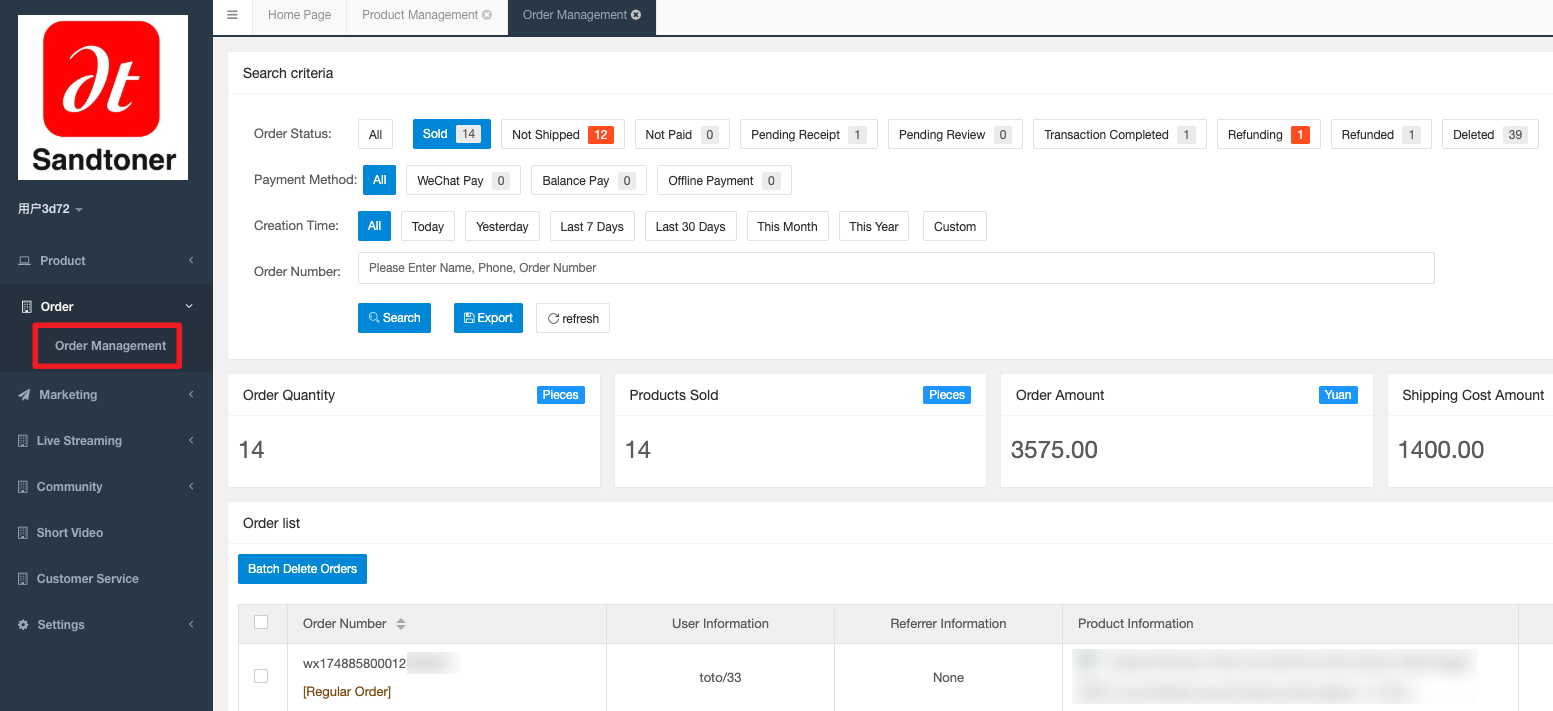The width and height of the screenshot is (1553, 711).
Task: Expand the Live Streaming menu chevron
Action: click(190, 441)
